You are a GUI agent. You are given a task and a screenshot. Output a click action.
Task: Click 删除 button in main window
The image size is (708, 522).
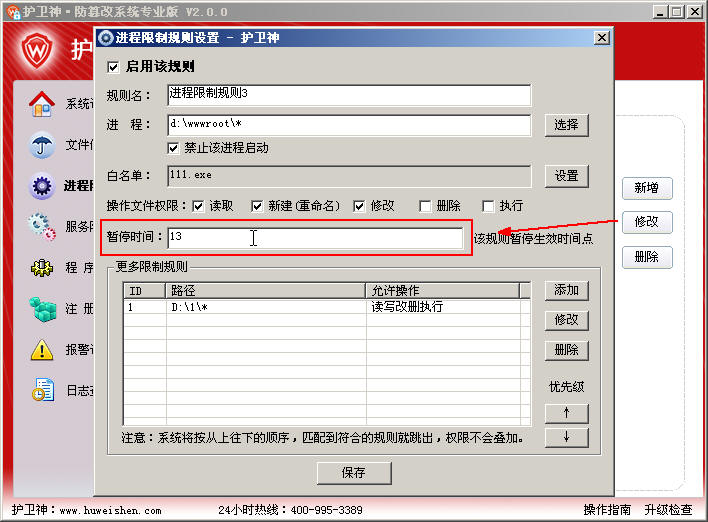(647, 257)
